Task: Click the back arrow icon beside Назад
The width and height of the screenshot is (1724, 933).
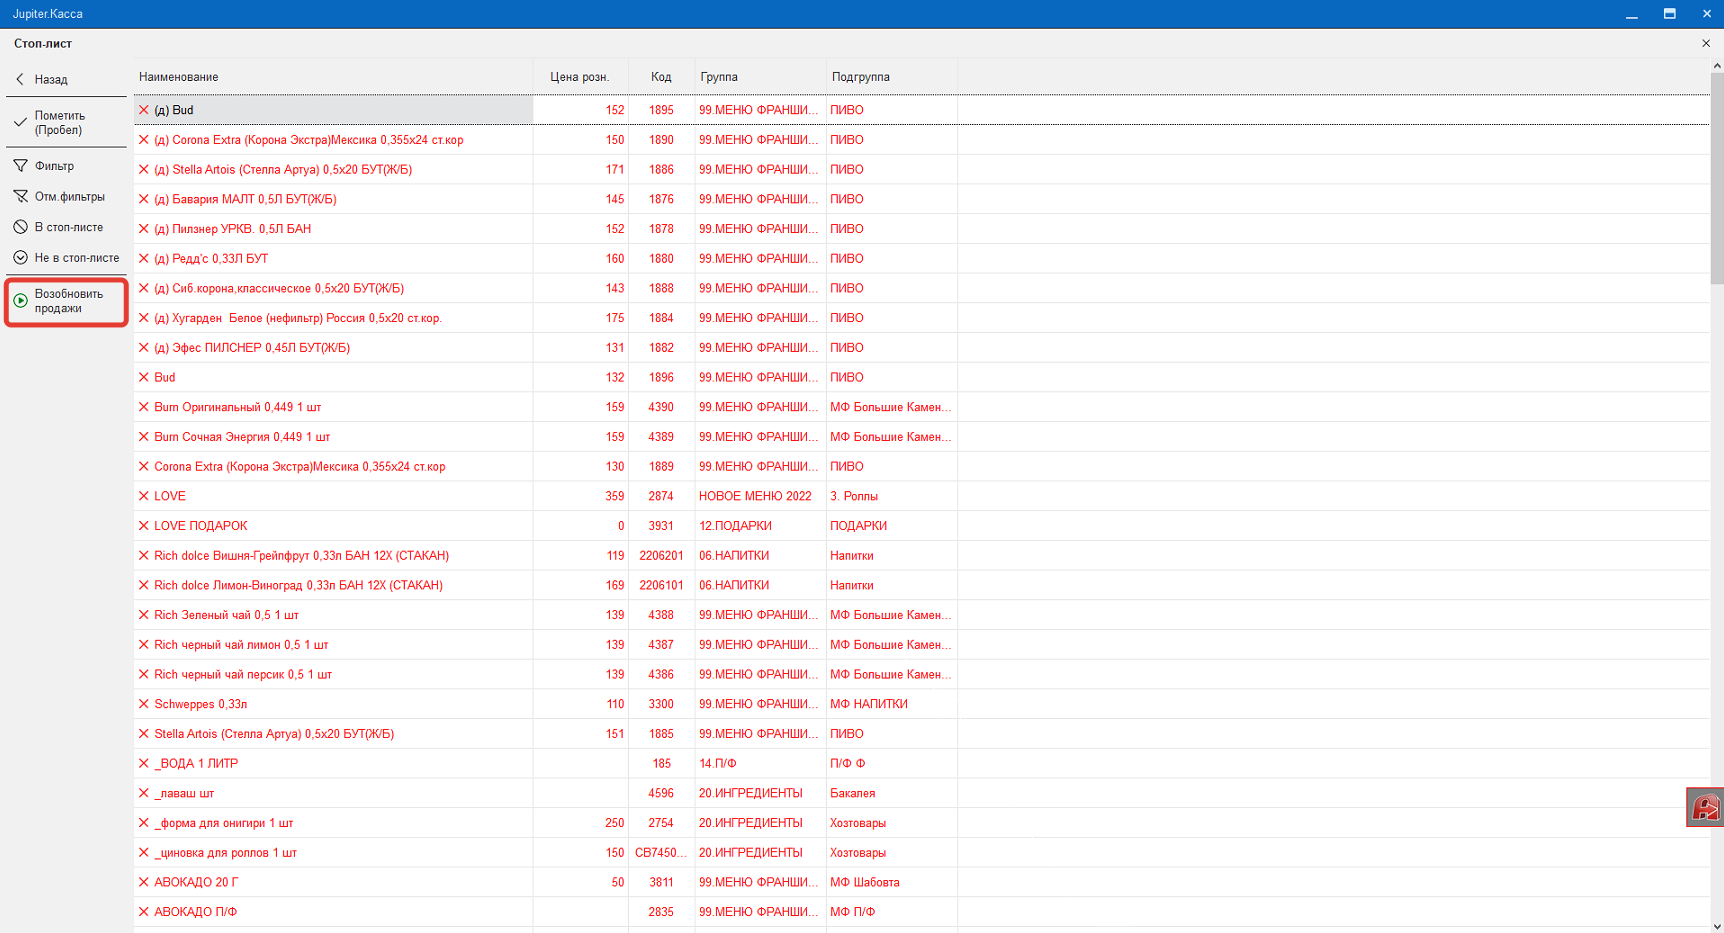Action: (20, 79)
